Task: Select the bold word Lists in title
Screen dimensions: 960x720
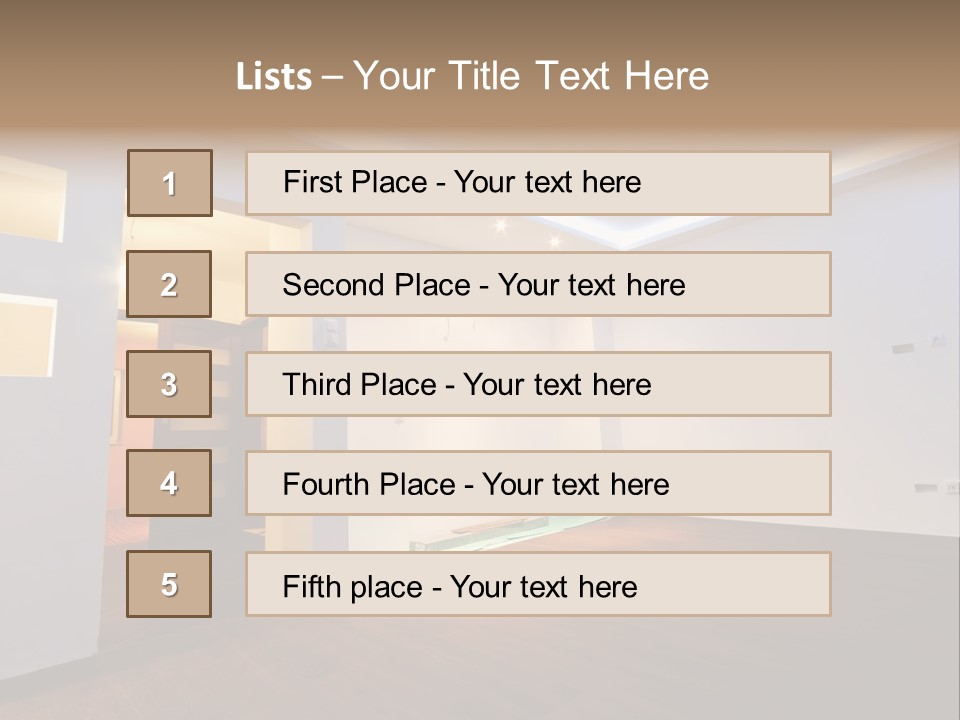Action: [274, 77]
